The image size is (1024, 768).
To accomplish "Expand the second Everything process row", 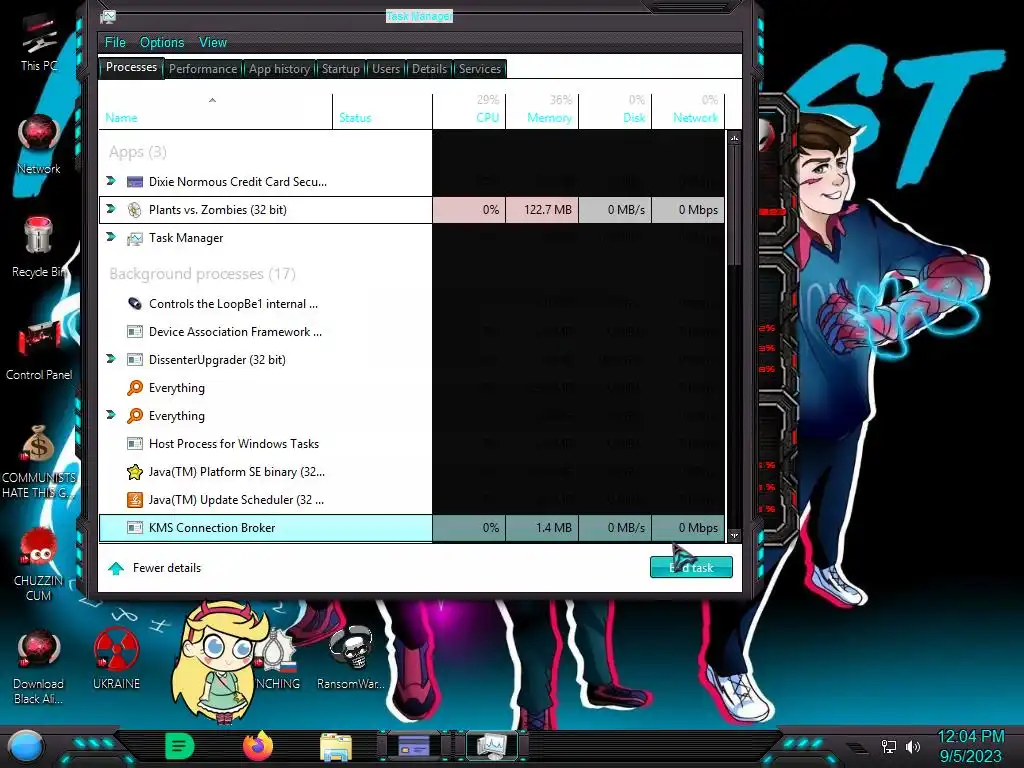I will (111, 415).
